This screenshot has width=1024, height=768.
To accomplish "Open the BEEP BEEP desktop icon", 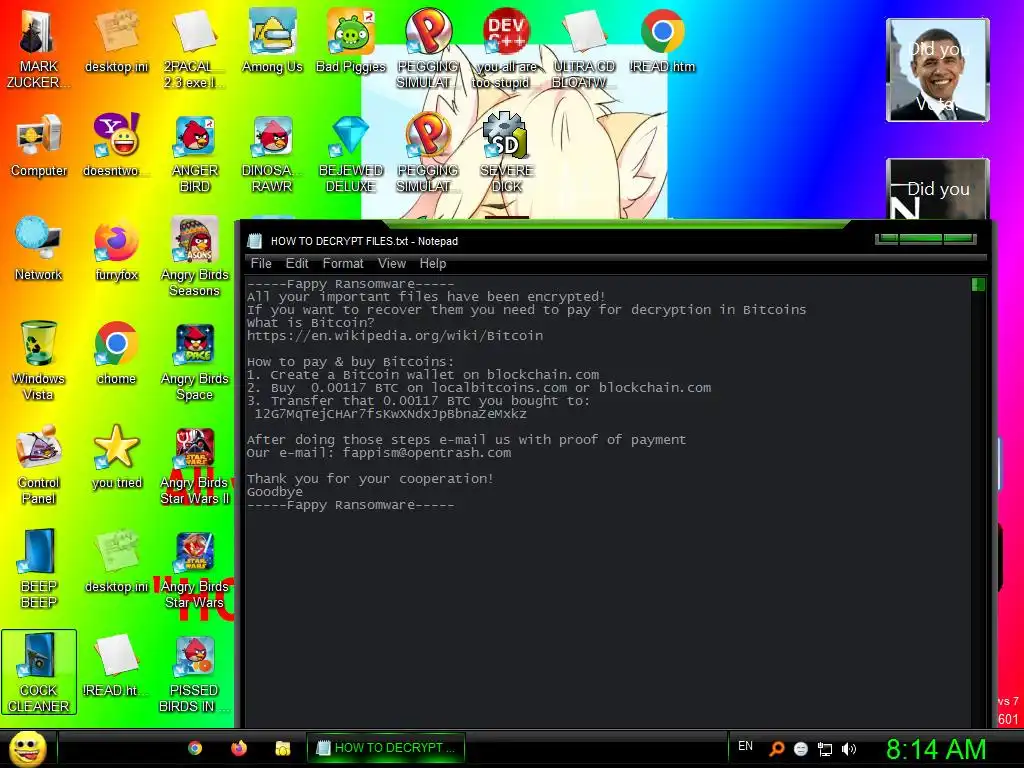I will pos(39,569).
